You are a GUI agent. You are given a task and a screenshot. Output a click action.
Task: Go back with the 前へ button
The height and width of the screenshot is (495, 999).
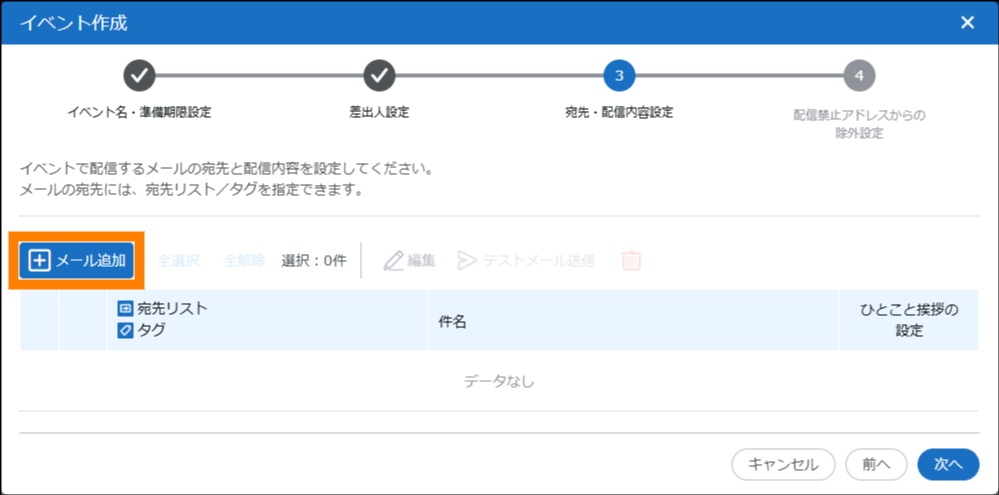click(x=876, y=464)
